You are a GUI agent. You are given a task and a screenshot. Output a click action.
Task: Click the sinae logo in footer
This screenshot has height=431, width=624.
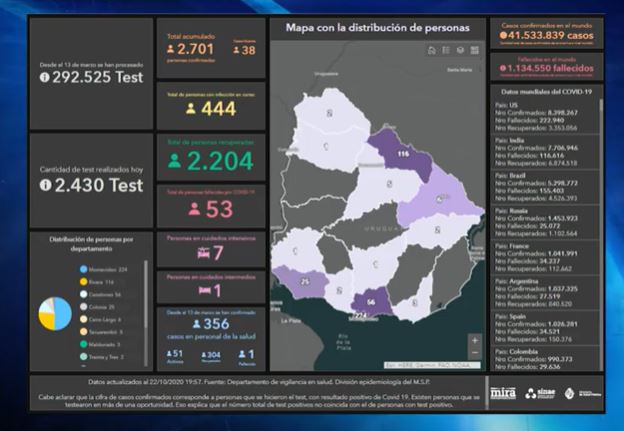[543, 393]
